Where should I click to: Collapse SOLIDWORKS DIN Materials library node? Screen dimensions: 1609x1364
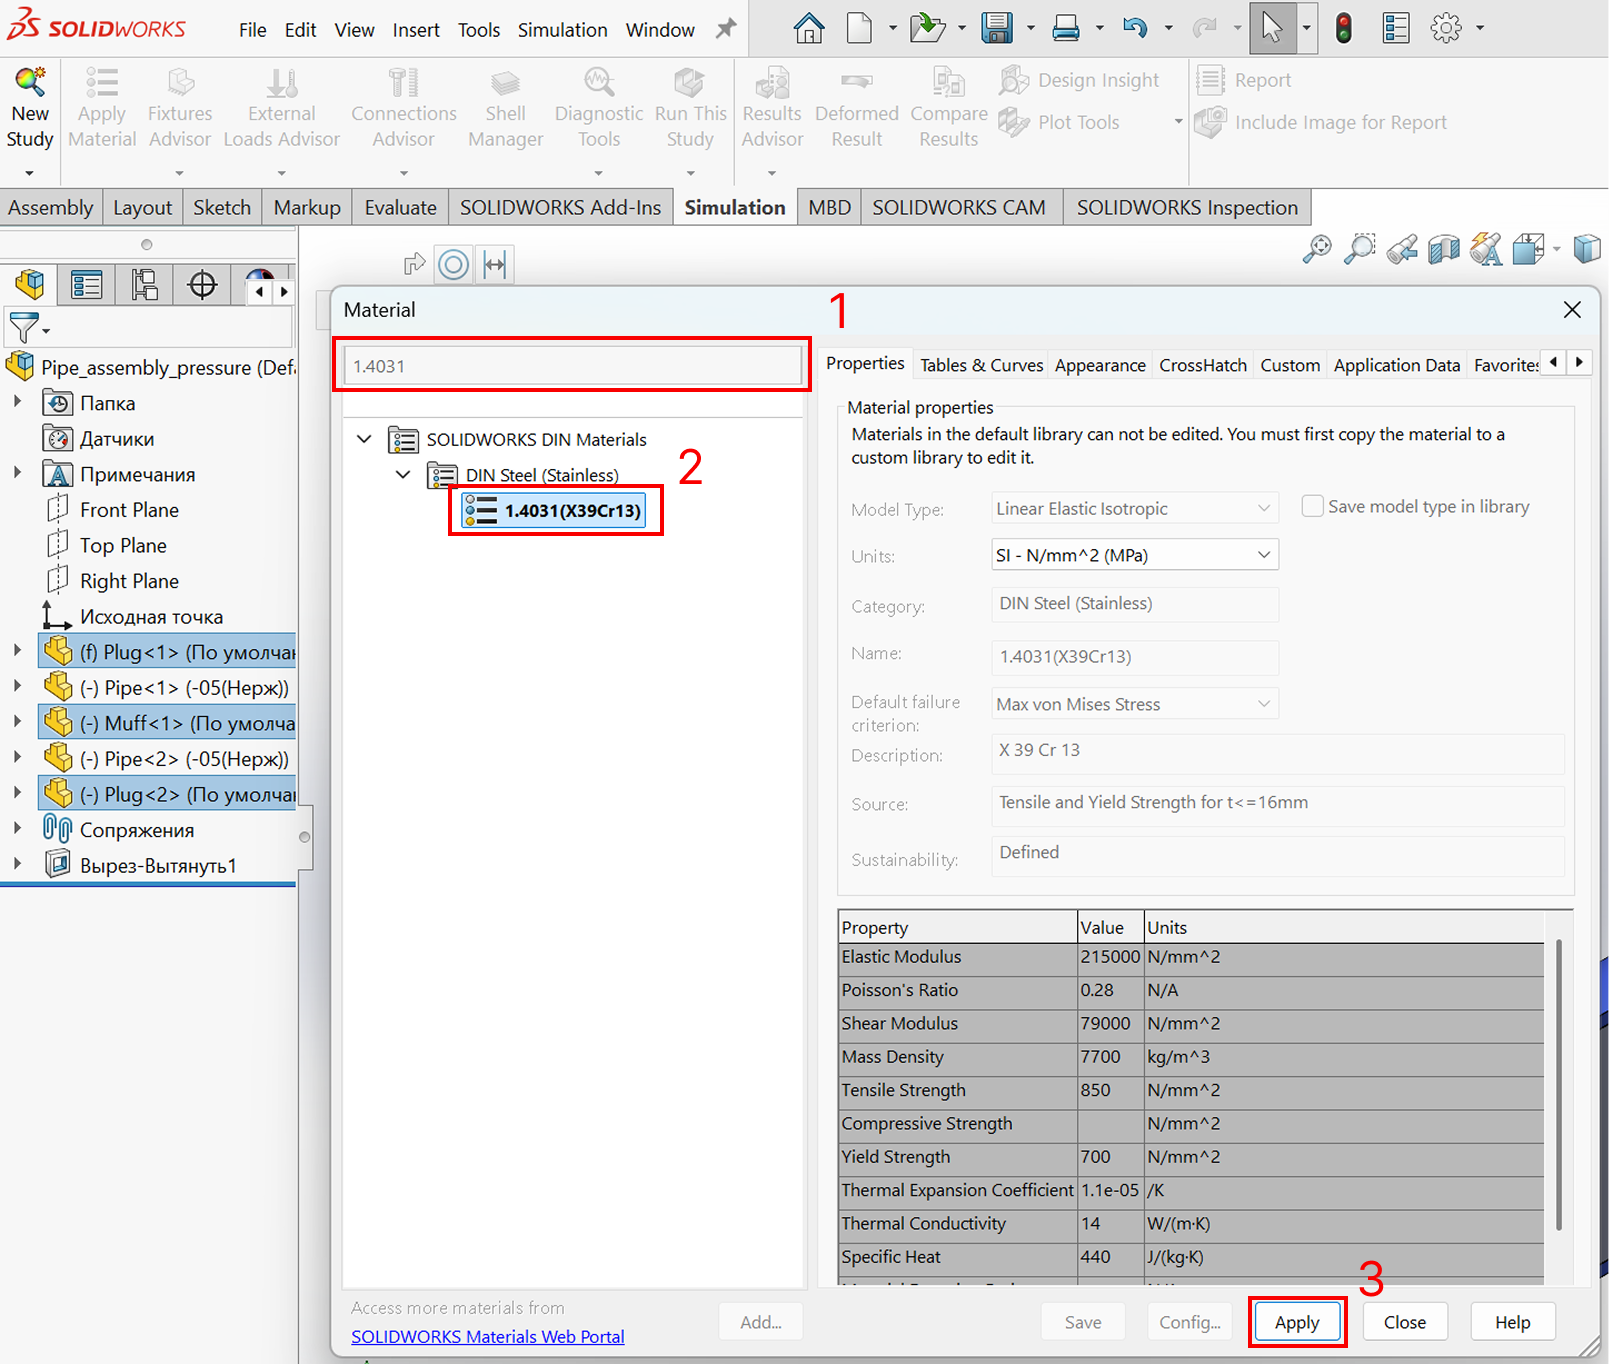[364, 439]
